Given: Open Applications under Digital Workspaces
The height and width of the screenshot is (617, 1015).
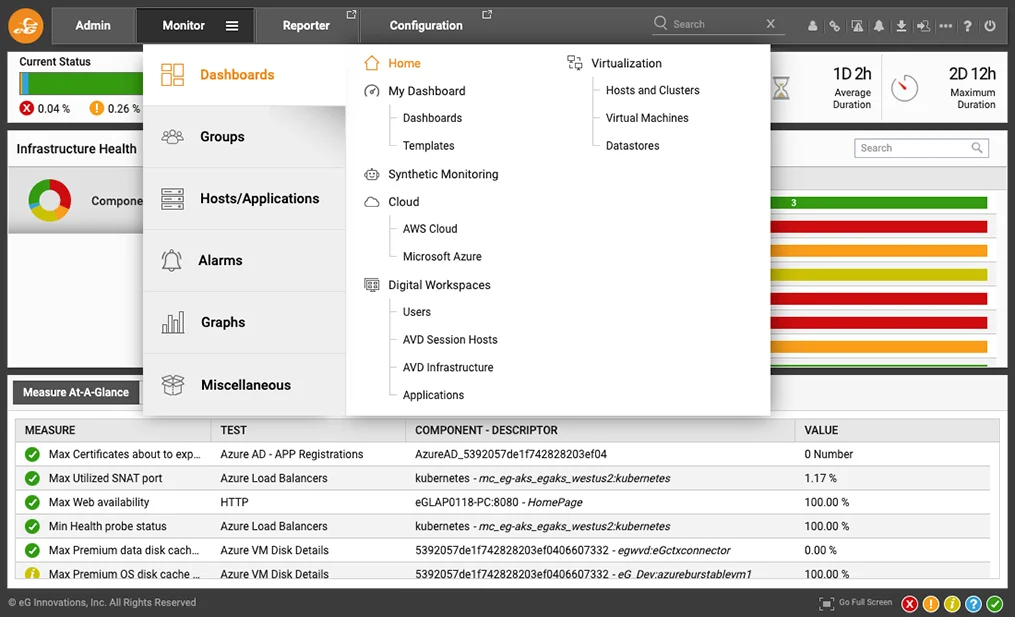Looking at the screenshot, I should (x=433, y=395).
